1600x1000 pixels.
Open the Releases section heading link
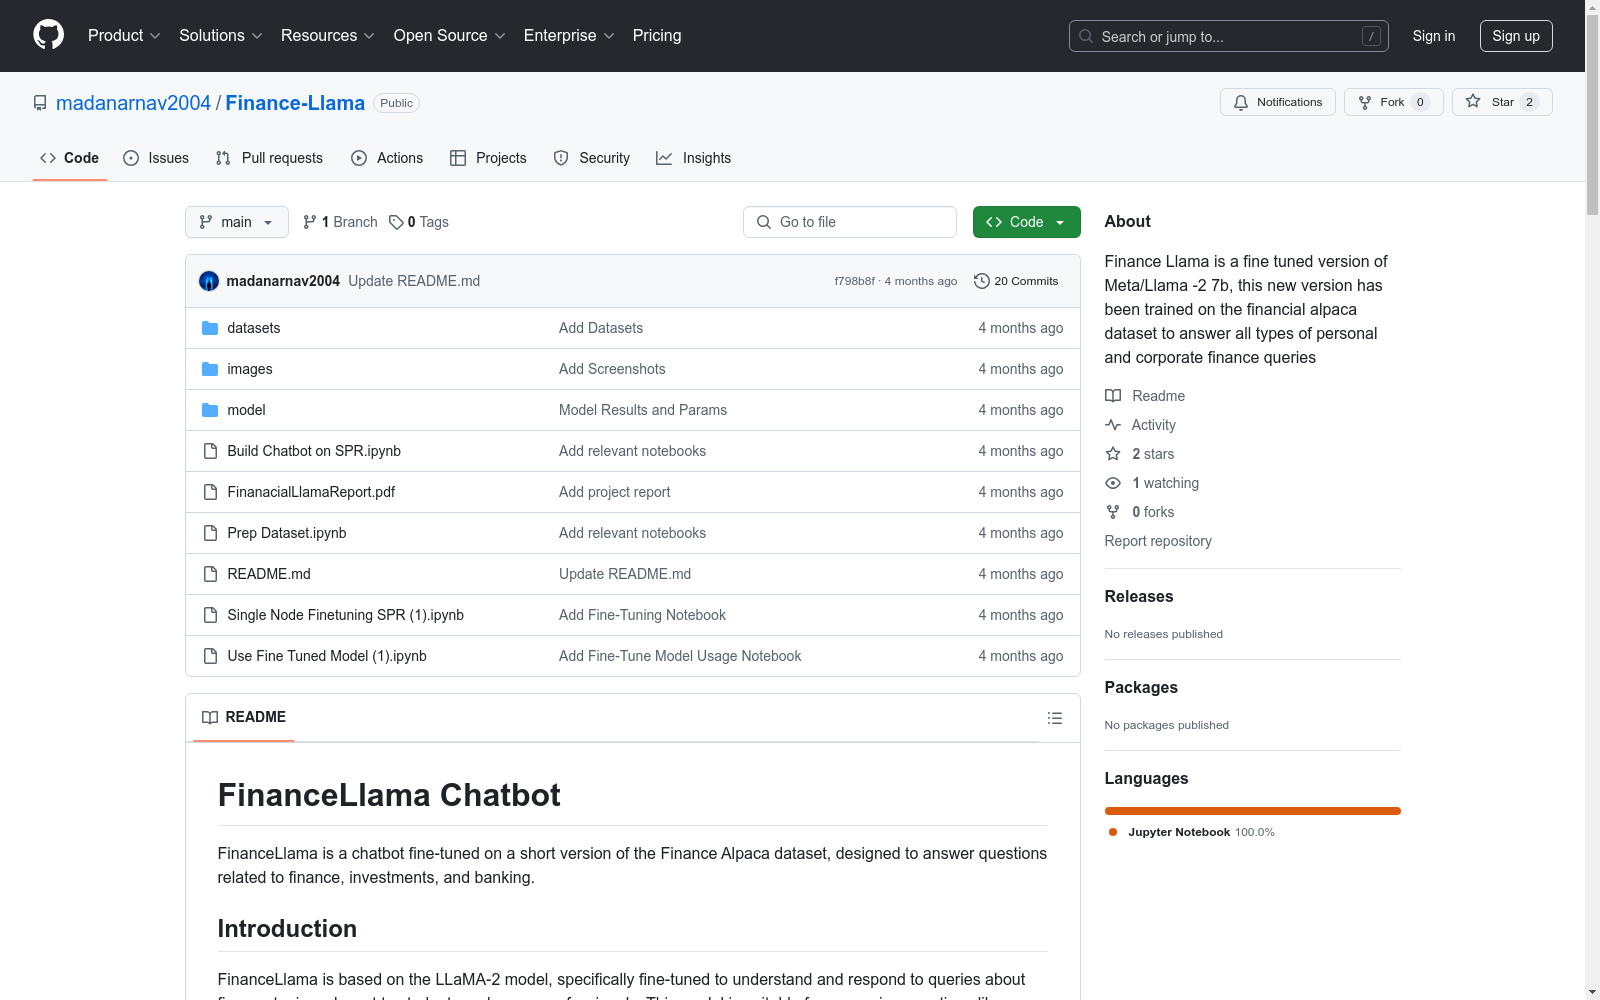[x=1139, y=596]
